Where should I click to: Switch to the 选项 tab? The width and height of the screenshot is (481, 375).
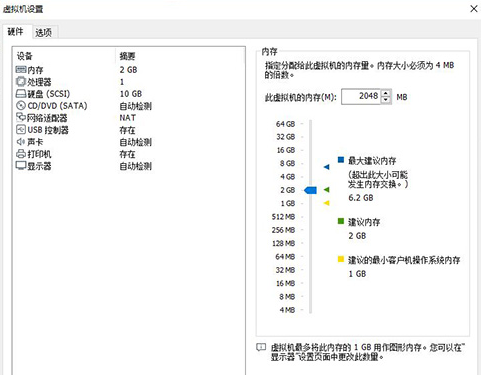pyautogui.click(x=44, y=33)
